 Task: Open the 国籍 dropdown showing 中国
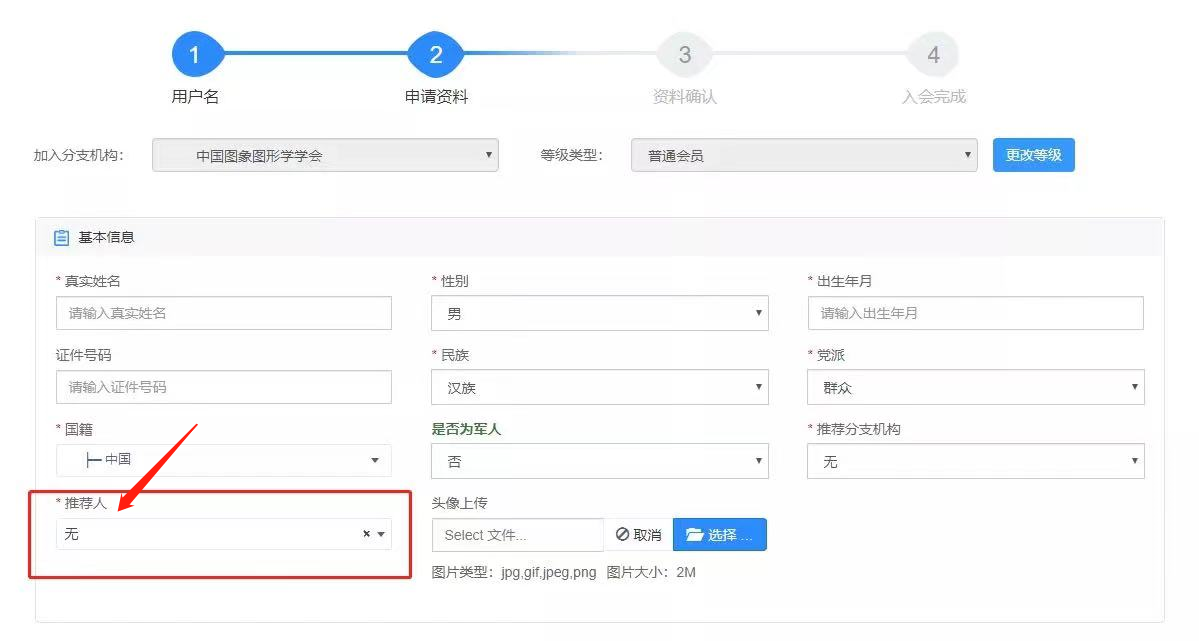point(223,460)
